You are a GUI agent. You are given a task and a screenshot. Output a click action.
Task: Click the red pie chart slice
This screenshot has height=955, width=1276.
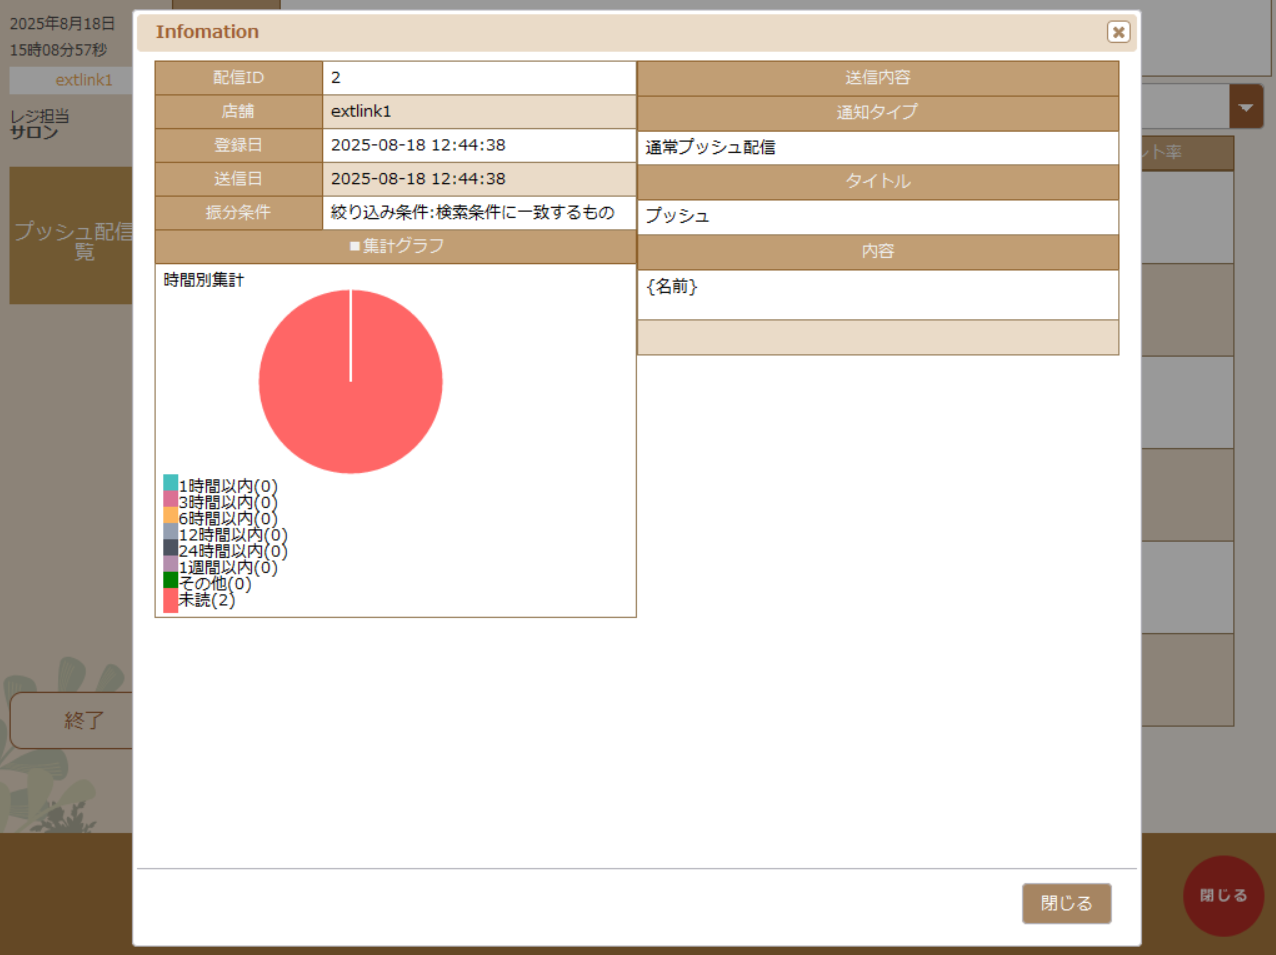pyautogui.click(x=351, y=381)
